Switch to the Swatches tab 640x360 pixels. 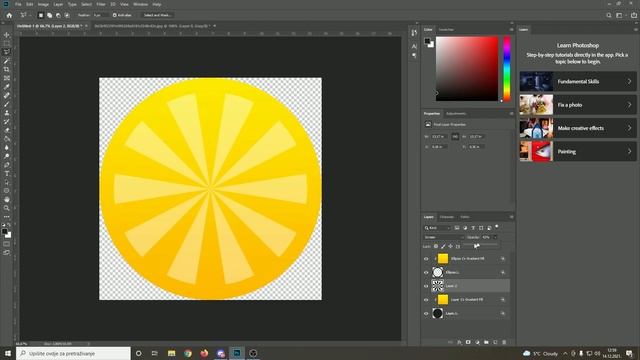[x=446, y=30]
